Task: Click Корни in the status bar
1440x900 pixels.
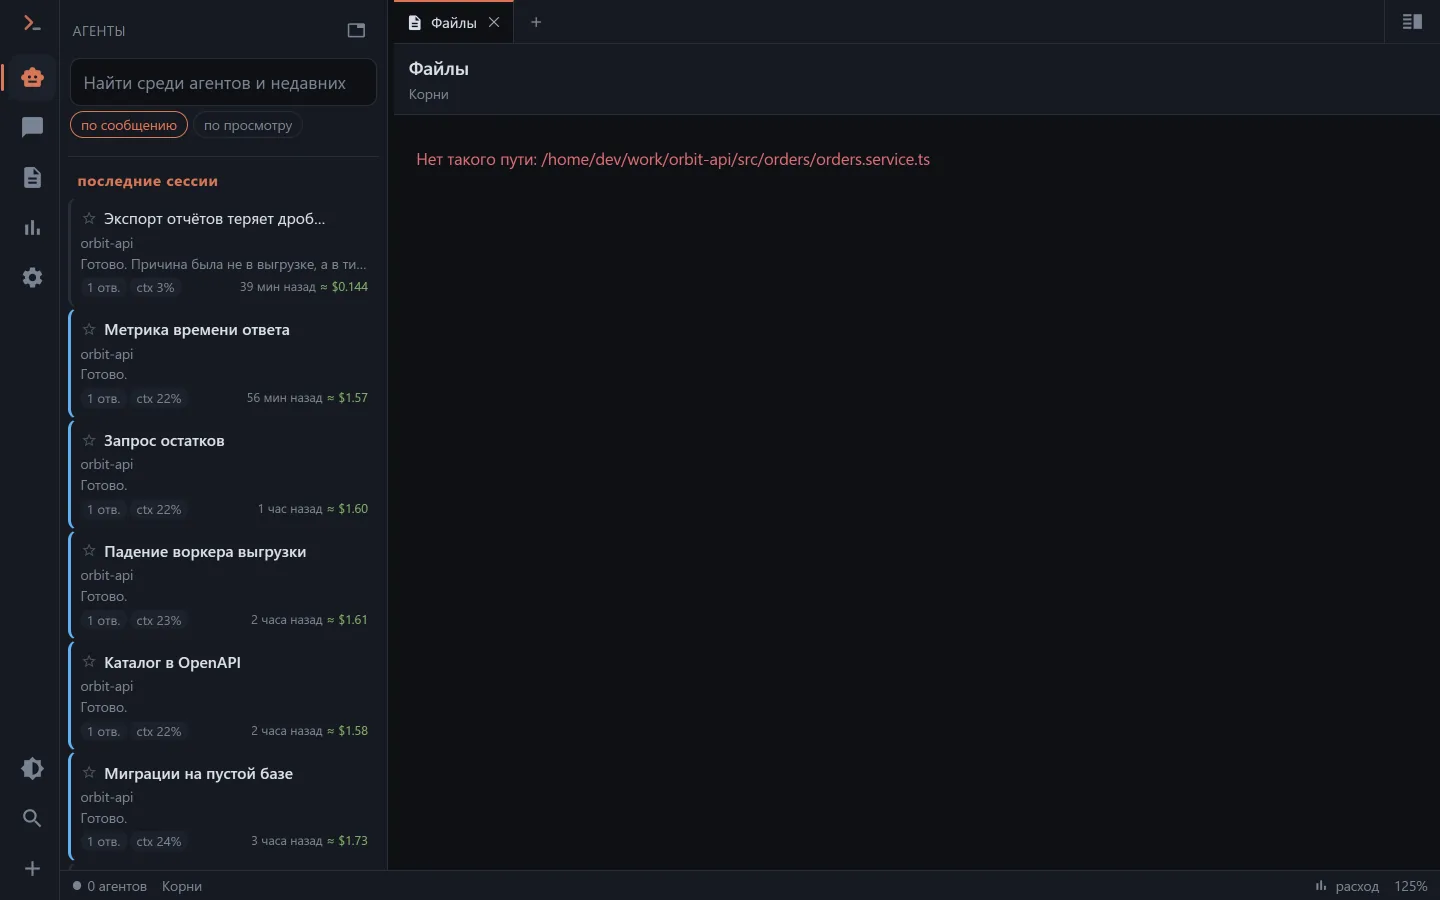Action: (x=182, y=886)
